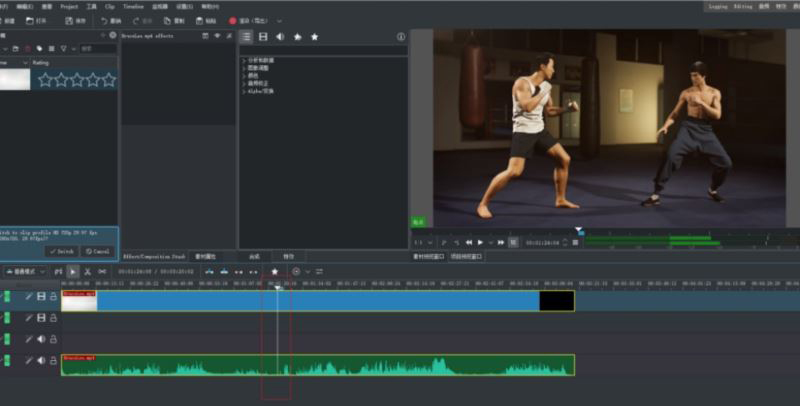Click the tag icon in project bin toolbar

coord(39,49)
